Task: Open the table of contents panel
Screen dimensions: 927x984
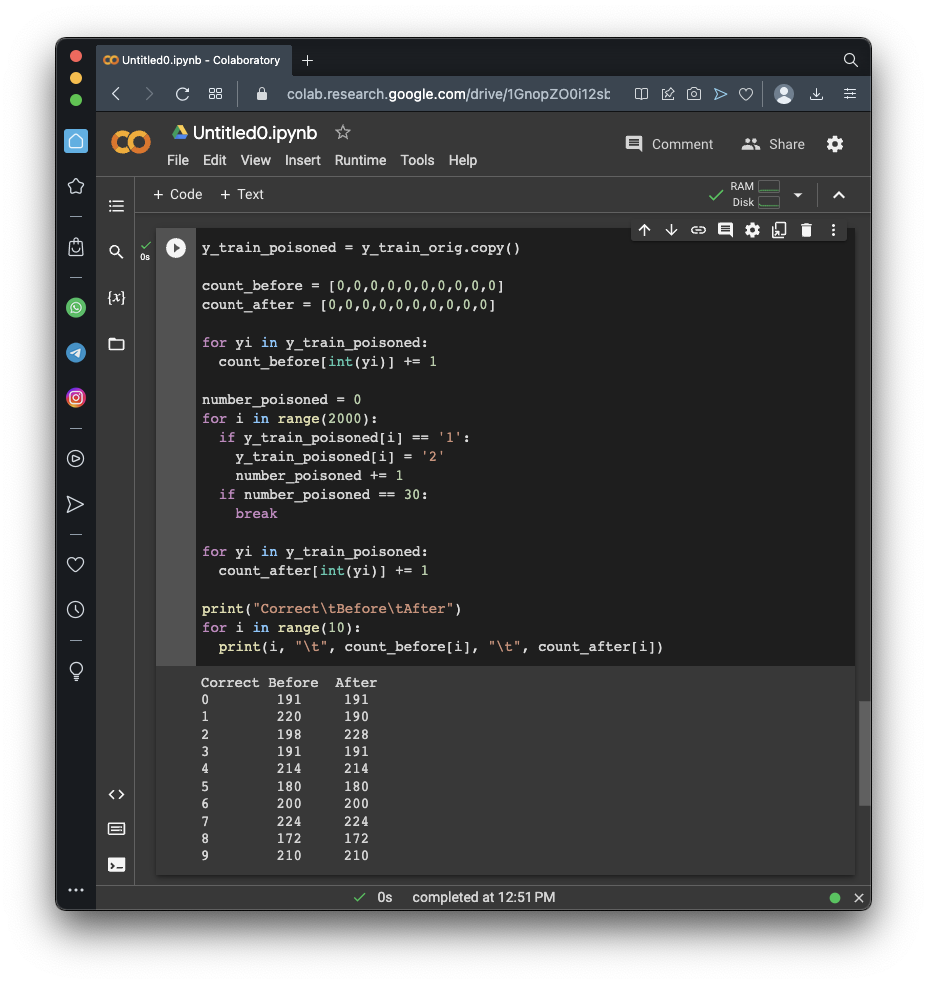Action: point(116,206)
